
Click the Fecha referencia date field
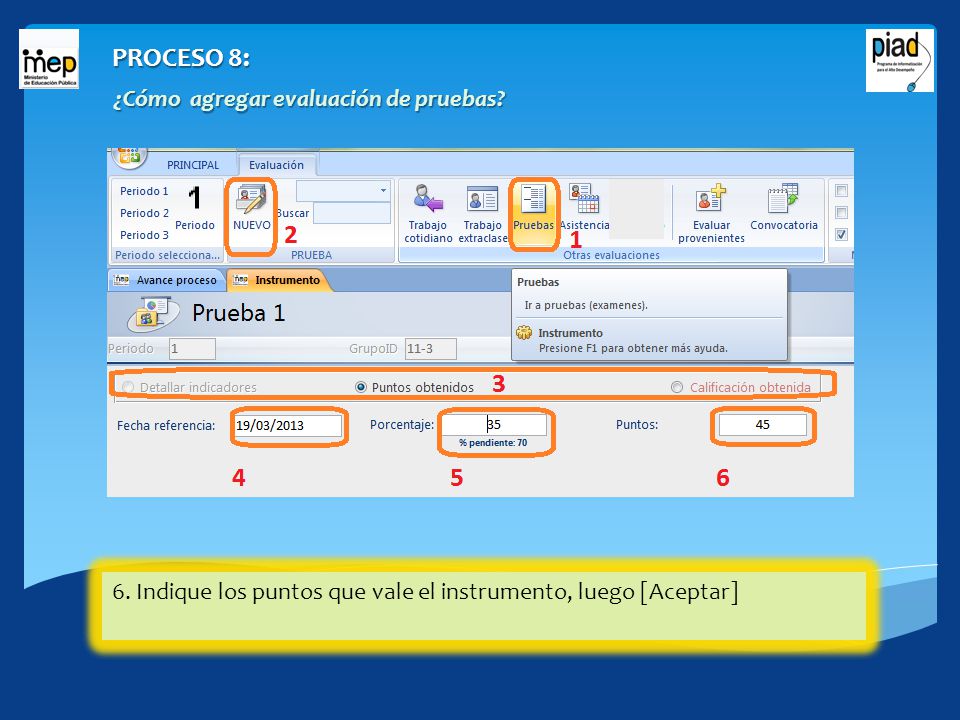288,426
